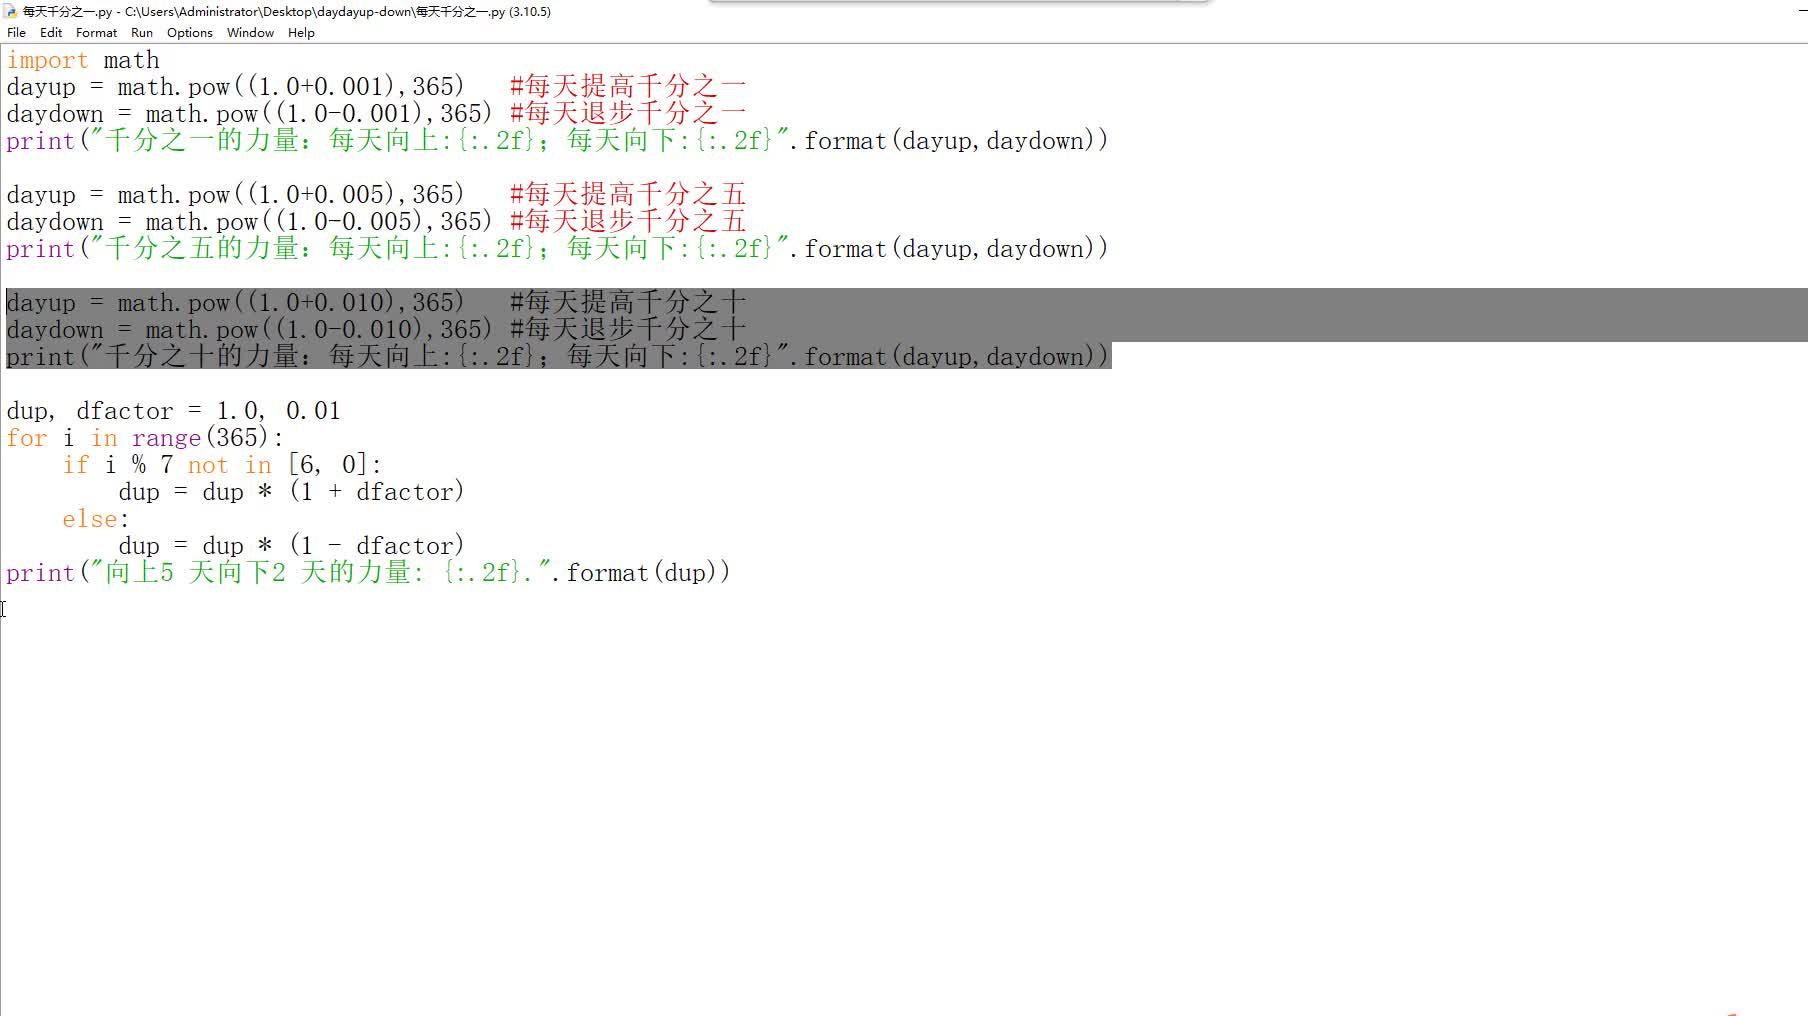The width and height of the screenshot is (1808, 1016).
Task: Click the else: statement
Action: click(90, 518)
